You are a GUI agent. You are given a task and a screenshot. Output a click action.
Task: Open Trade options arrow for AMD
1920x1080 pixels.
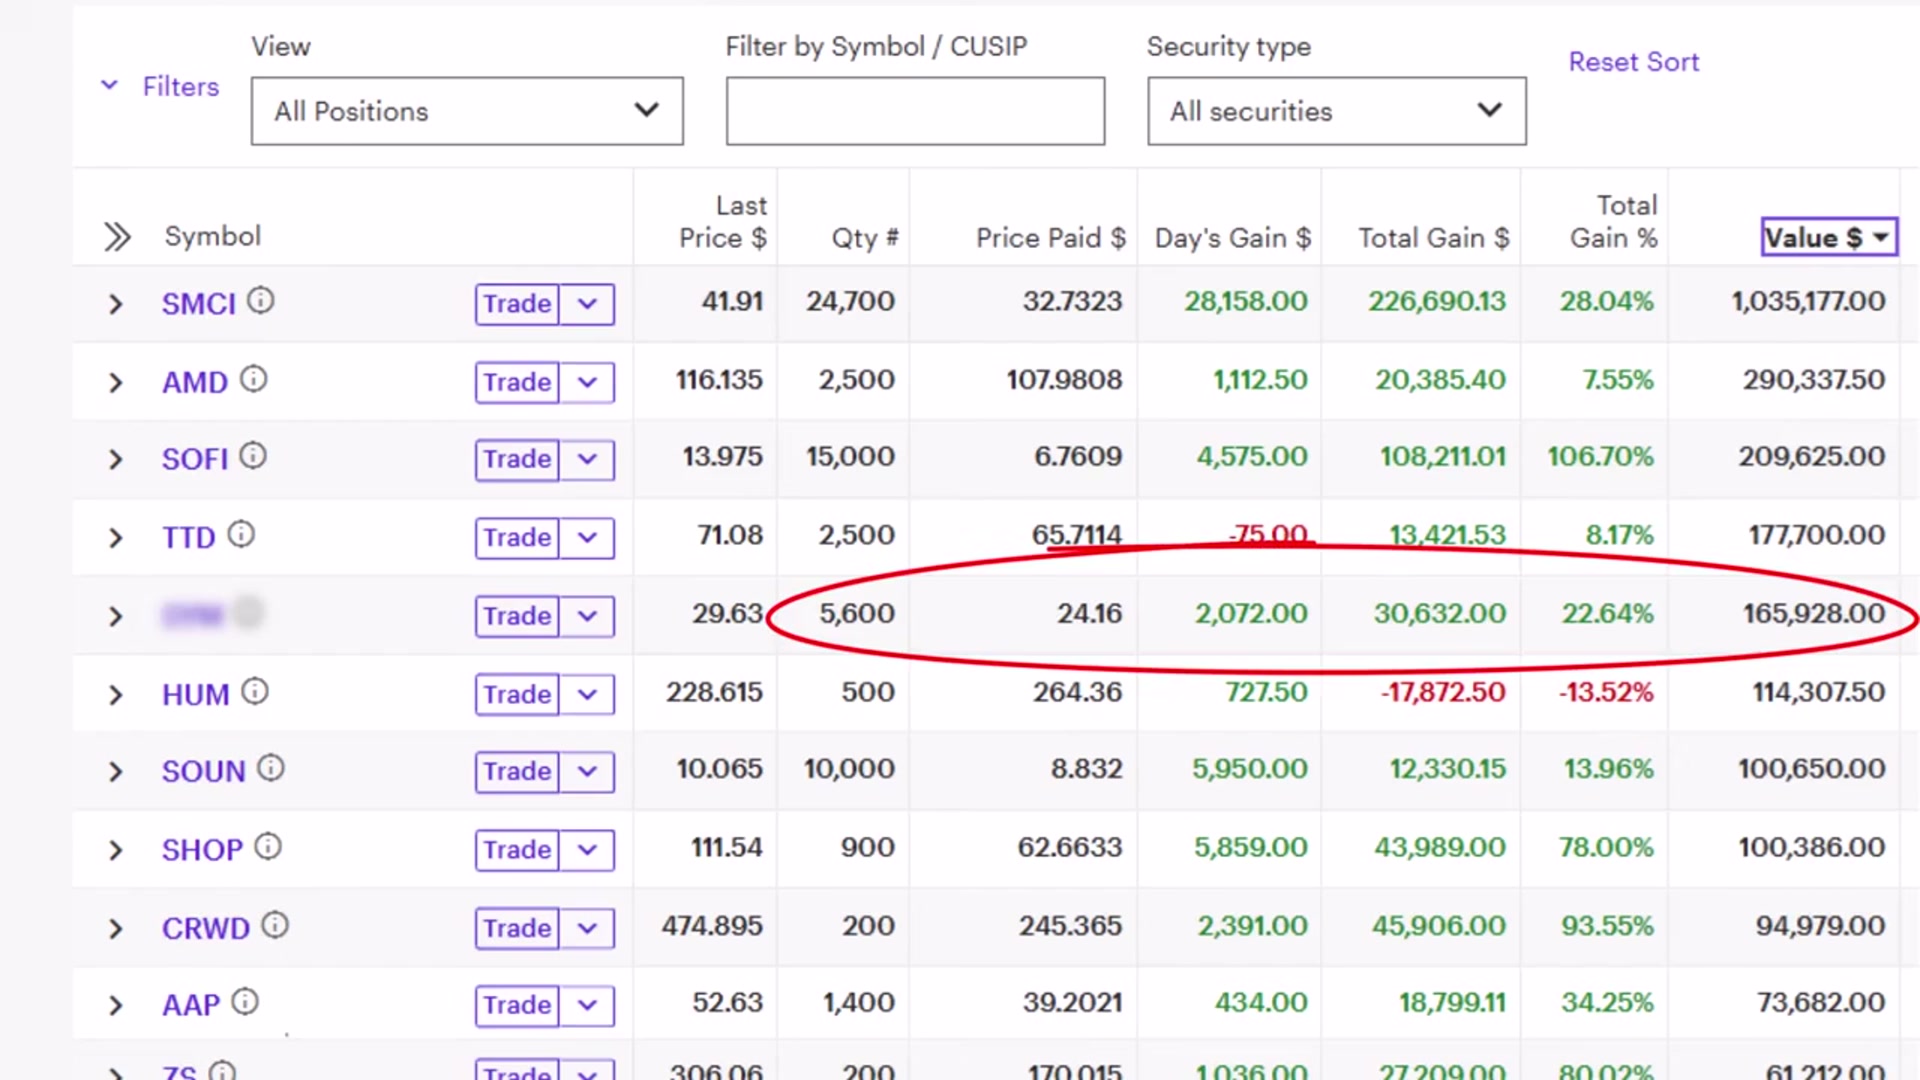587,382
